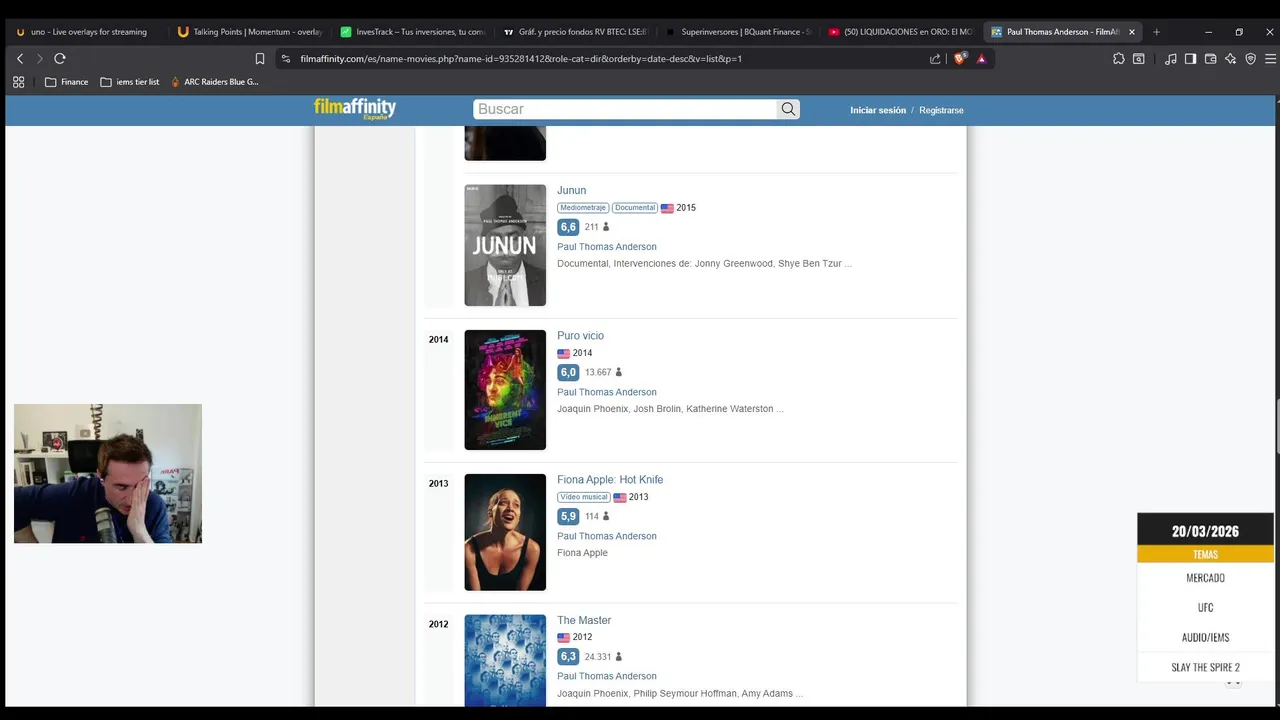The height and width of the screenshot is (720, 1280).
Task: Click the 6,6 rating badge for Junun
Action: [568, 227]
